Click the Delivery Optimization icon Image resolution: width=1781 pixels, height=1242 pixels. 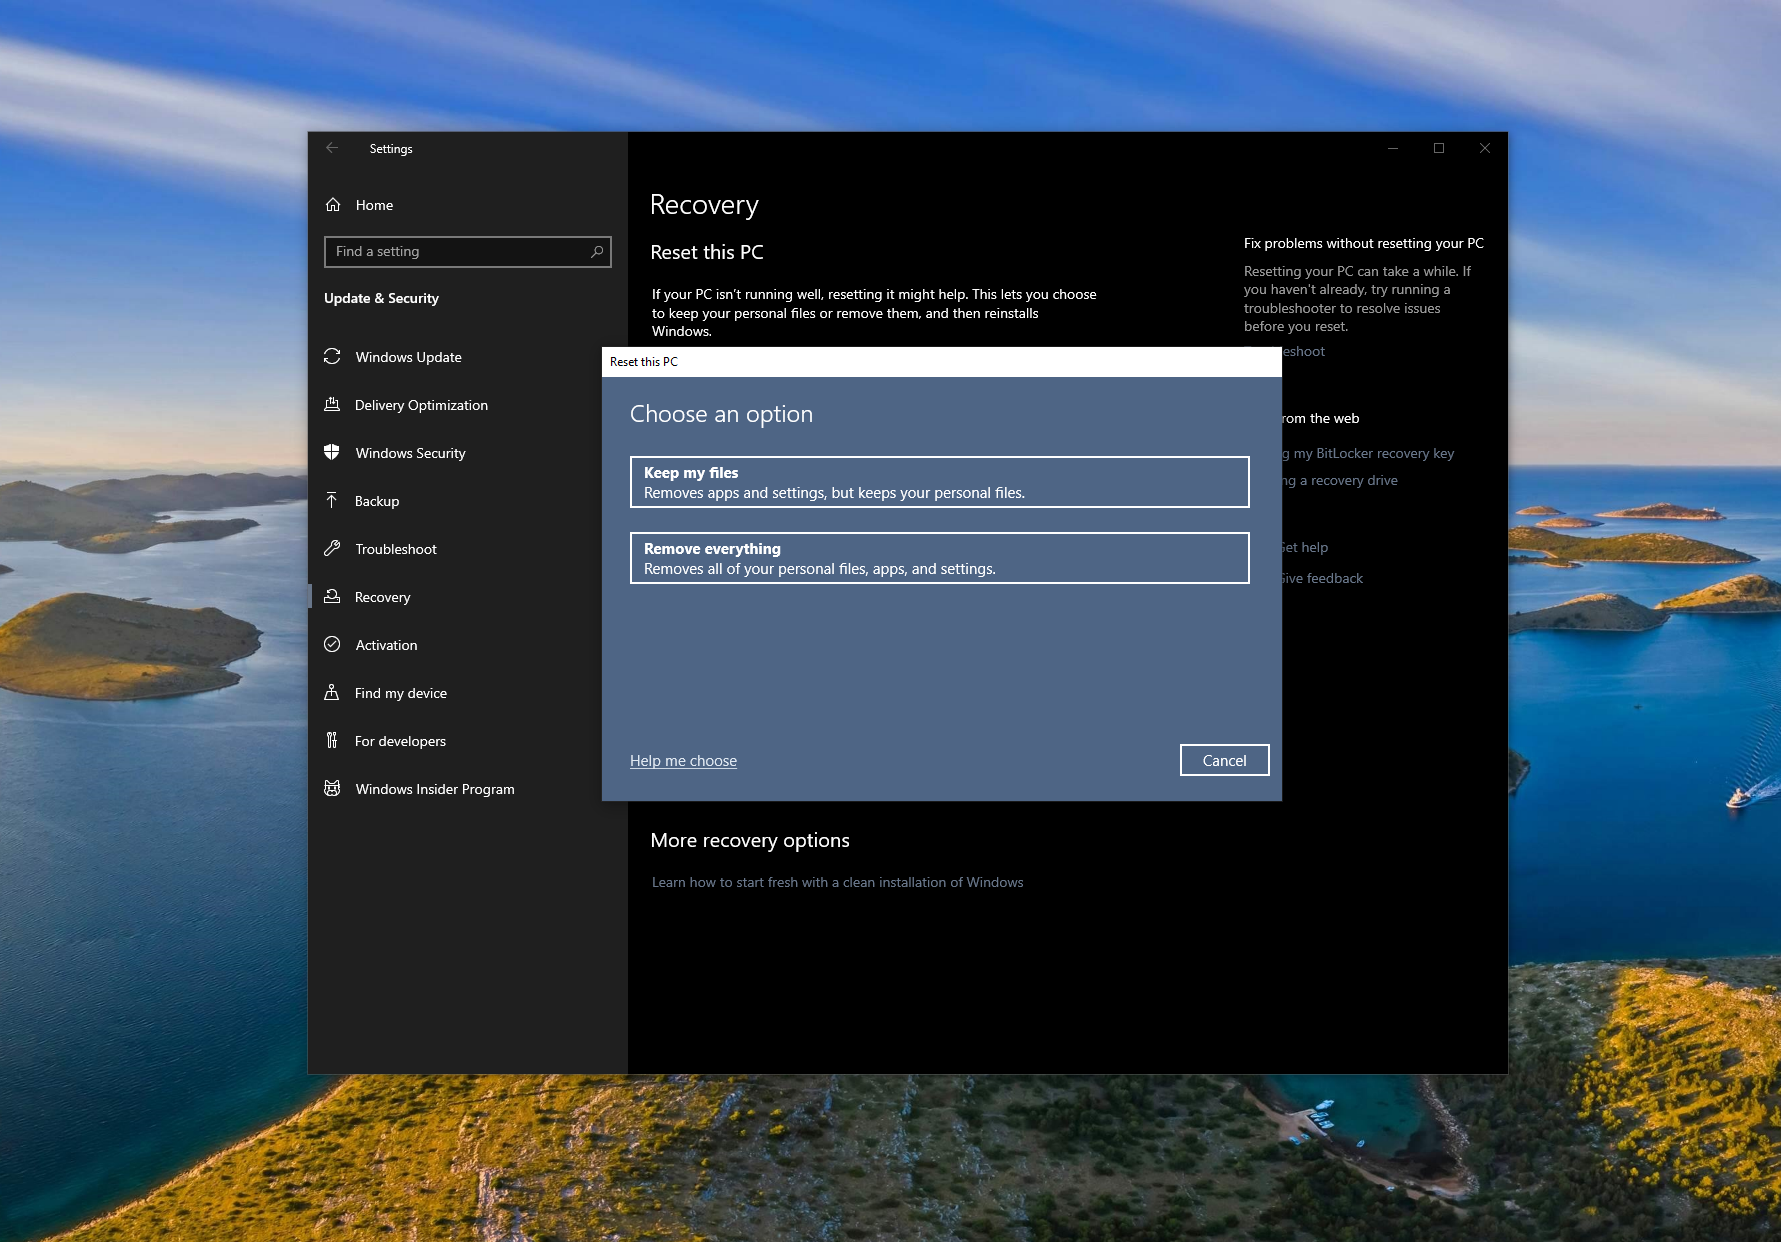point(332,405)
